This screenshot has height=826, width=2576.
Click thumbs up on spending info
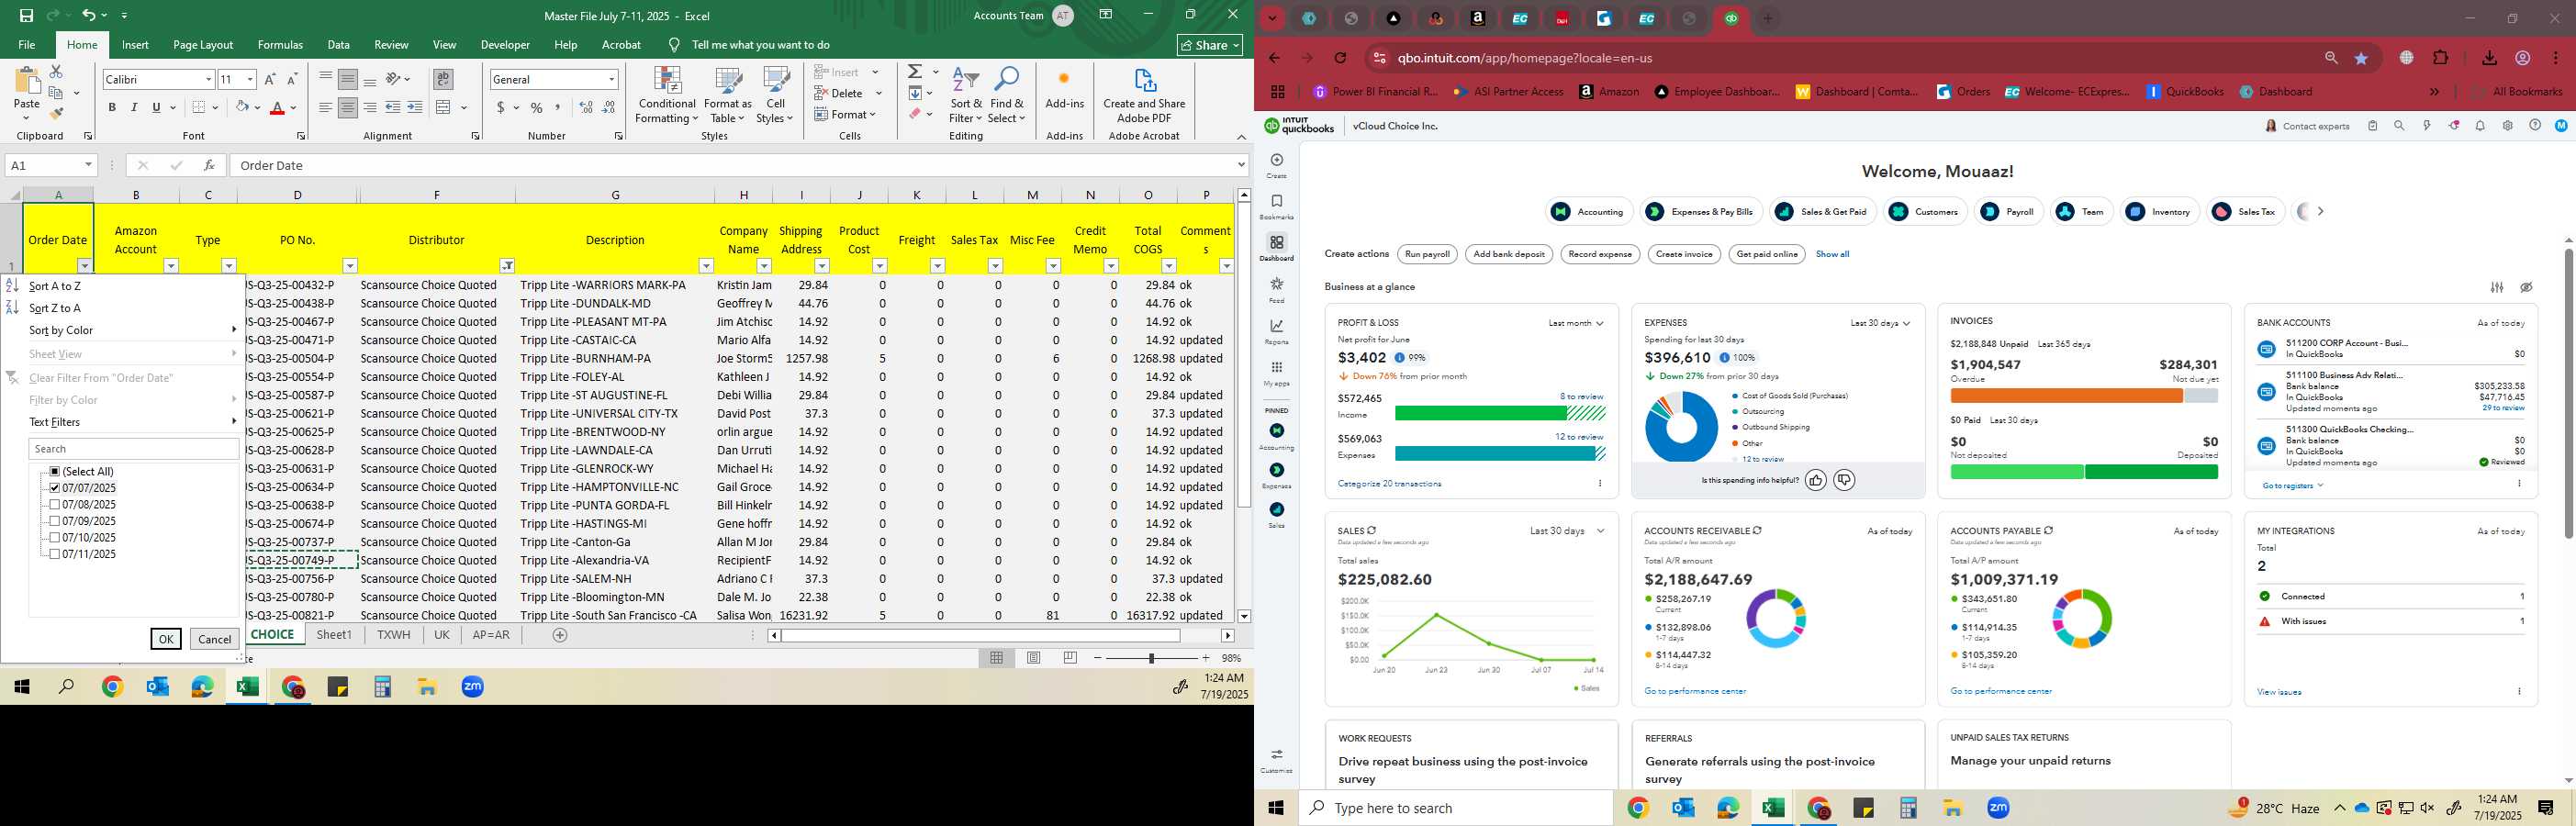1815,481
